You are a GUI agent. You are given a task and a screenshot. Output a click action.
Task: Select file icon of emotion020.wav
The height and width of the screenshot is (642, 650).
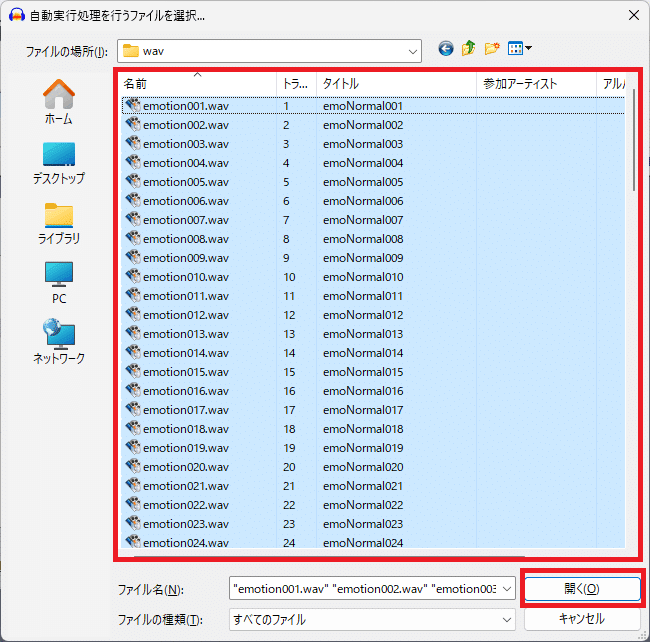[x=133, y=466]
